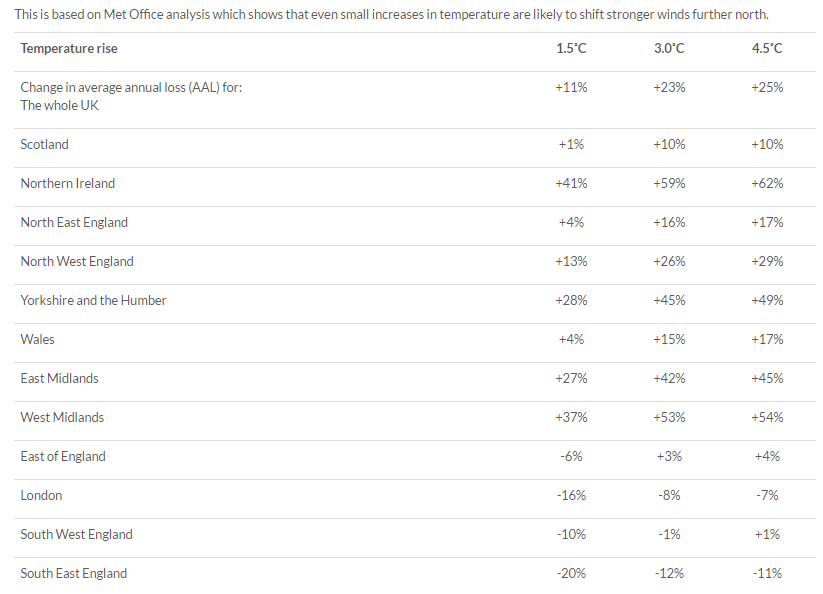Click the +41% value for Northern Ireland
Viewport: 823px width, 594px height.
(x=571, y=183)
